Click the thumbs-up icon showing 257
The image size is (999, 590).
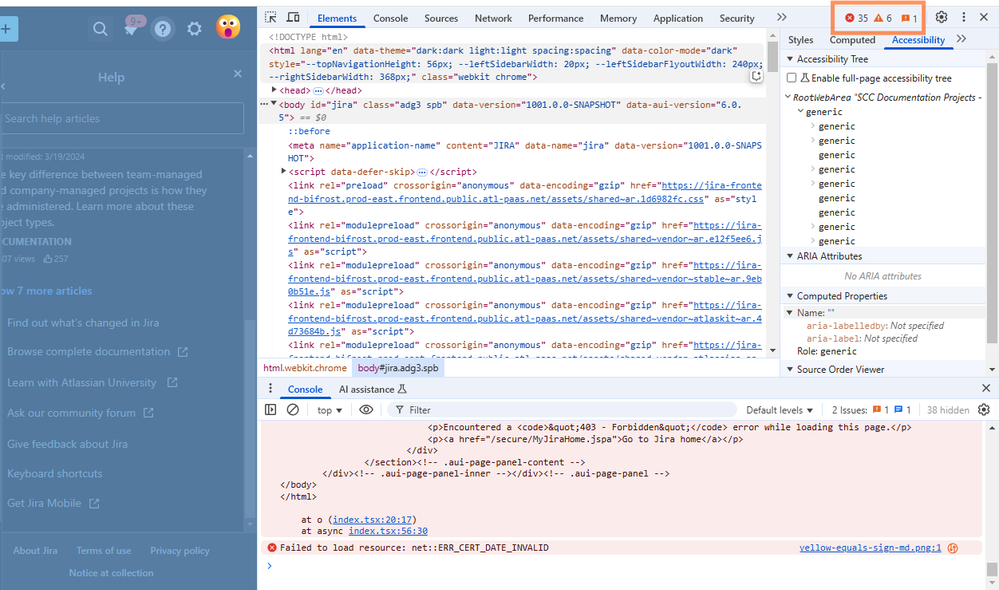click(x=48, y=259)
